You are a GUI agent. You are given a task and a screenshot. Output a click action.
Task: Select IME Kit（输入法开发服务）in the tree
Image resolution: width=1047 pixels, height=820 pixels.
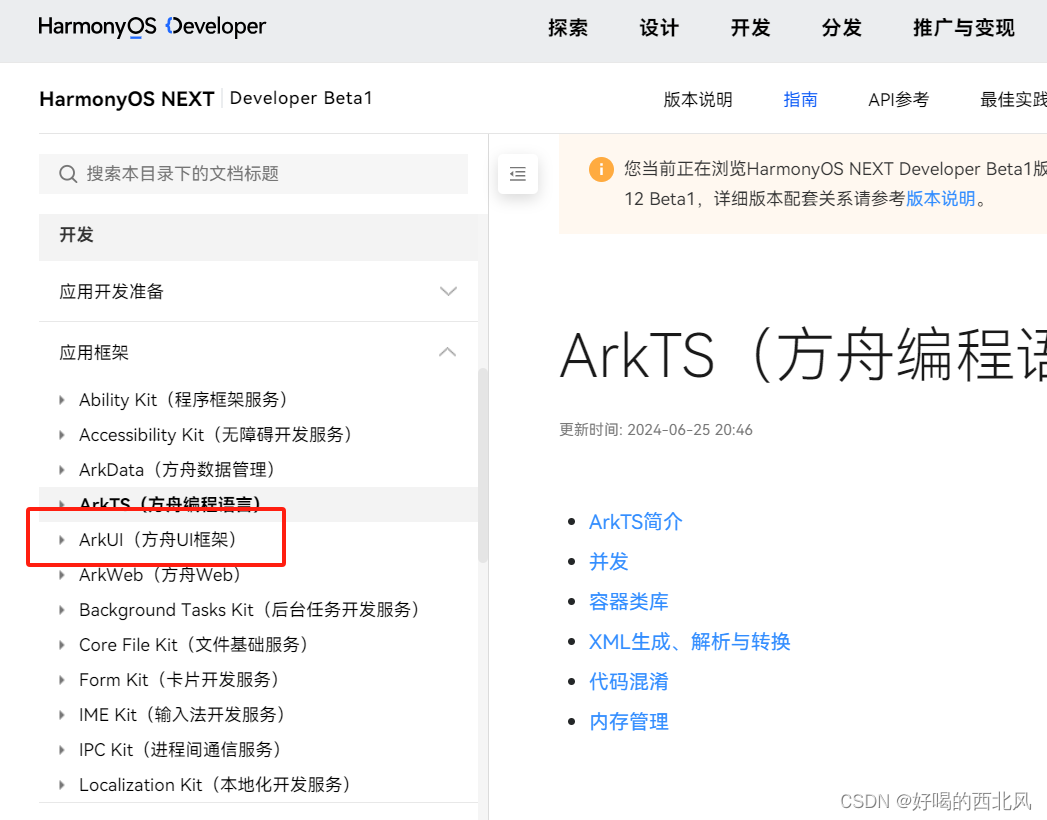tap(182, 714)
